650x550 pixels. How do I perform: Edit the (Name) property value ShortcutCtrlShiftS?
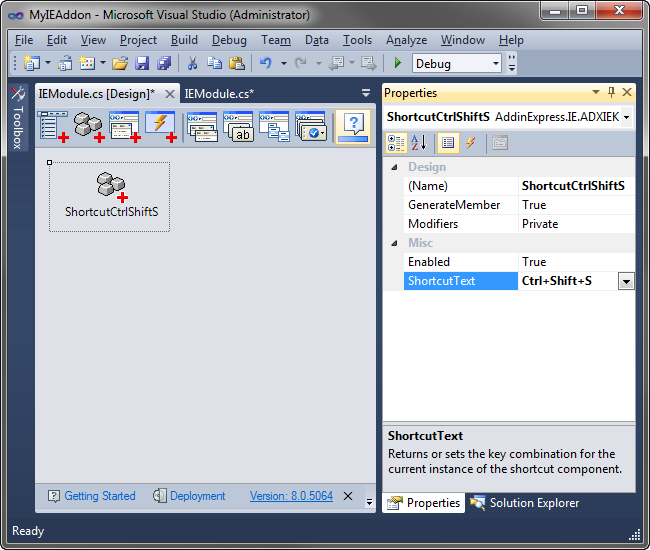576,186
